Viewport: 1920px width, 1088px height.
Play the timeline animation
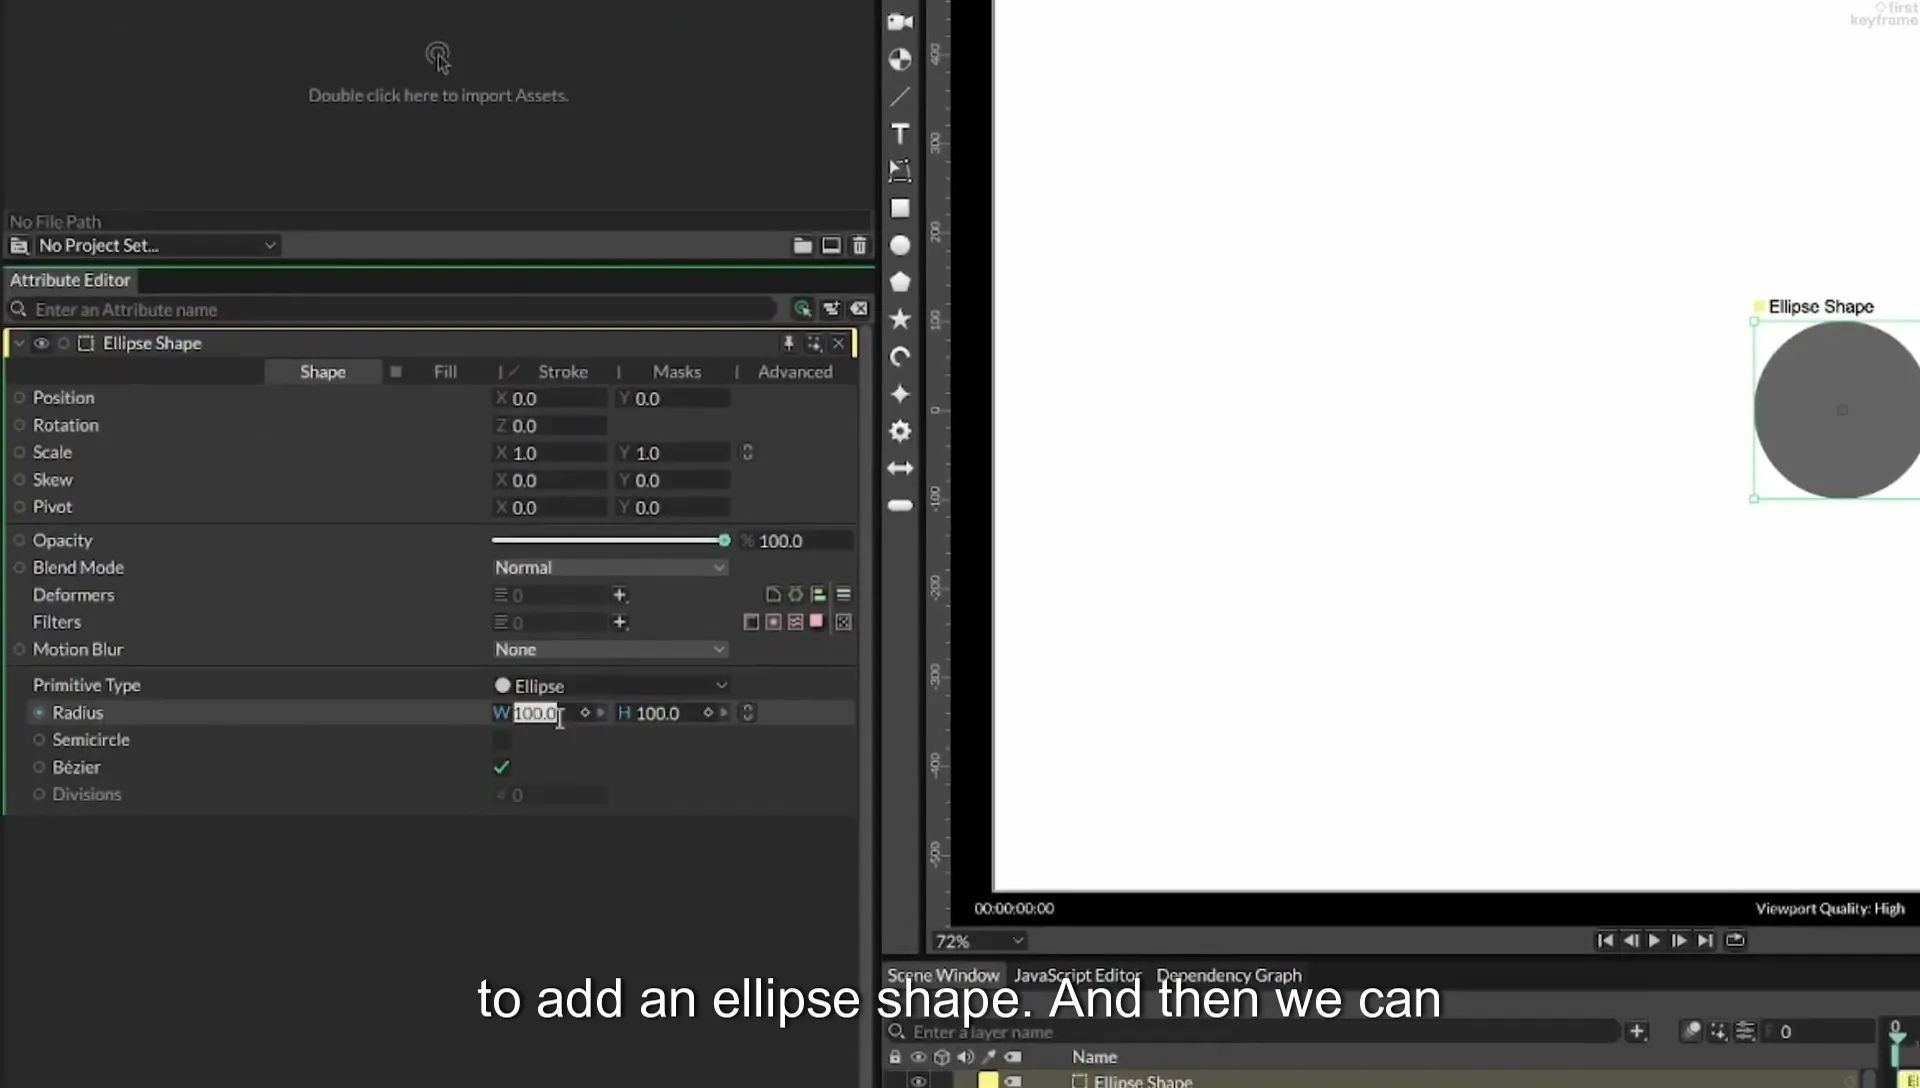click(1654, 941)
